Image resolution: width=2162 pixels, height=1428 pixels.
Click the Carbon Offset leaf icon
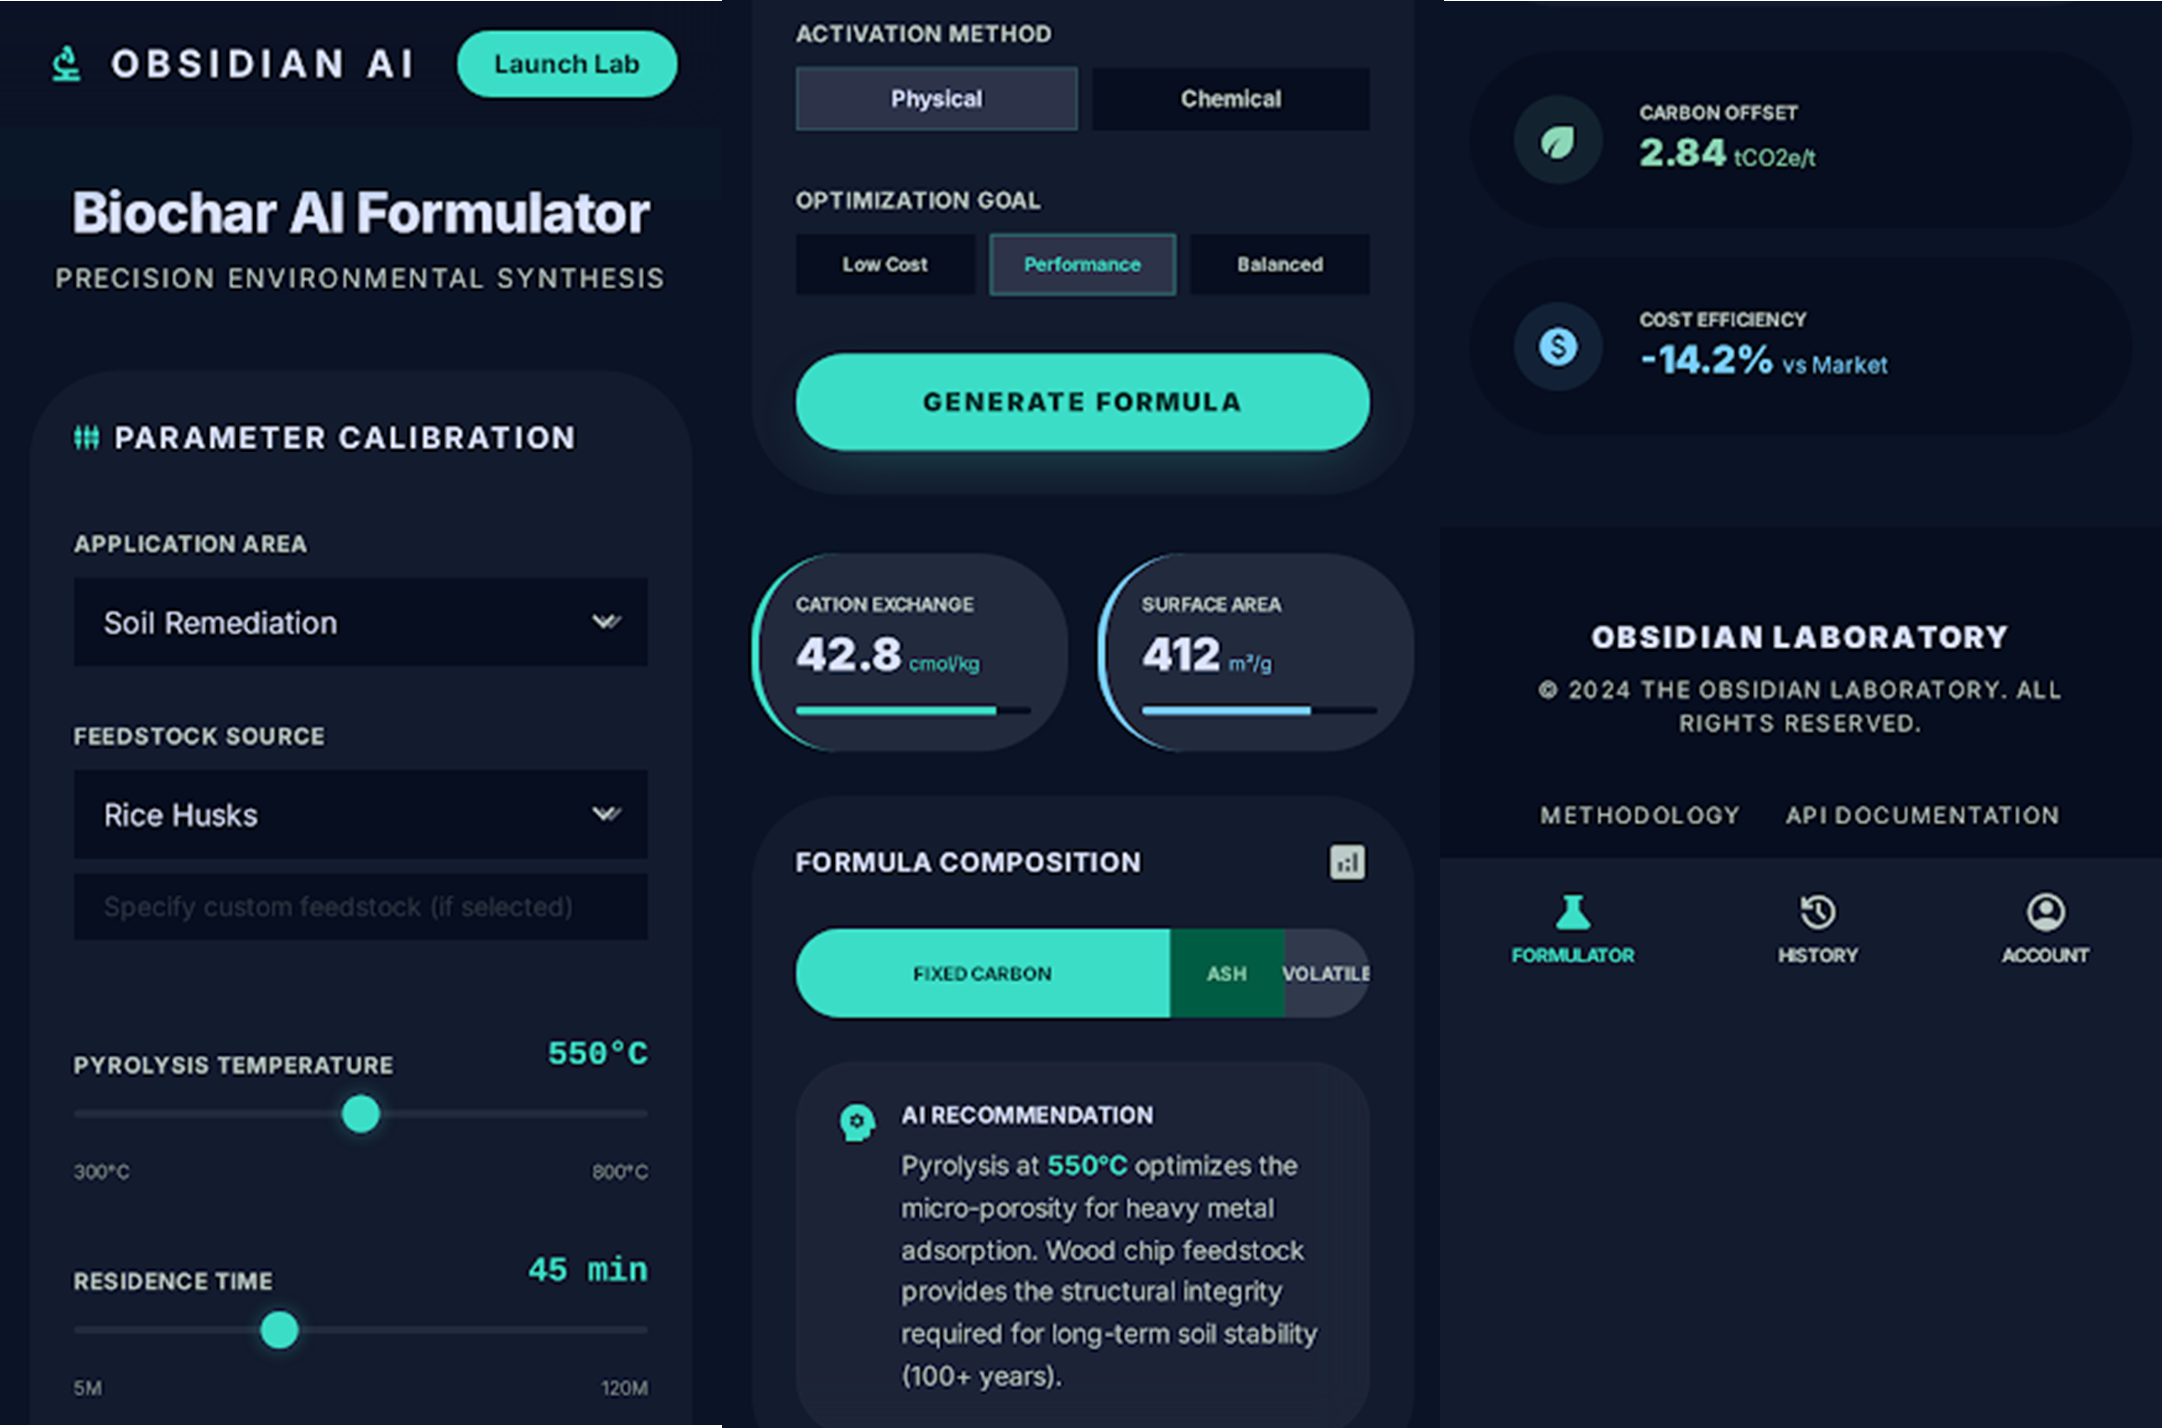coord(1557,141)
